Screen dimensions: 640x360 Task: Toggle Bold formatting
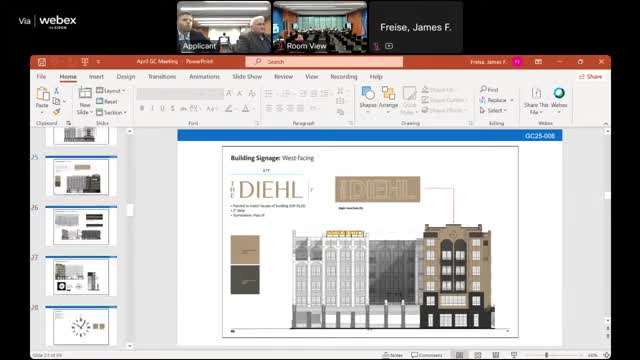click(142, 109)
